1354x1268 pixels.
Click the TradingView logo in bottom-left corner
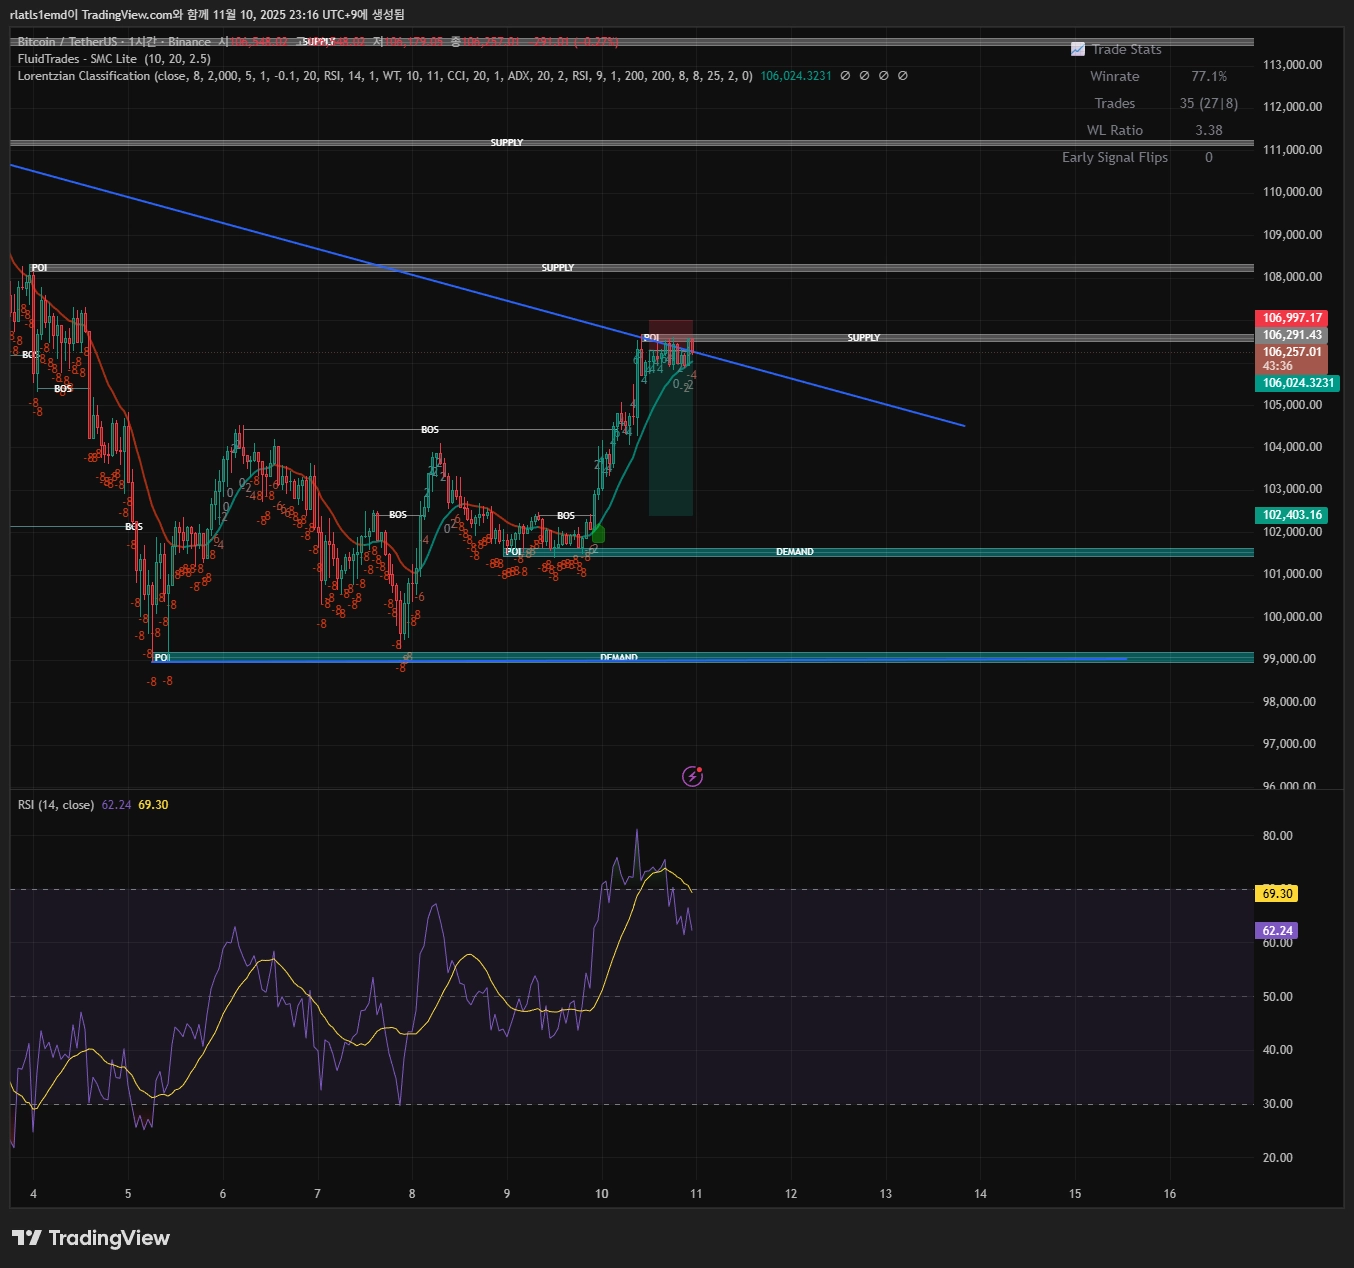(x=91, y=1238)
